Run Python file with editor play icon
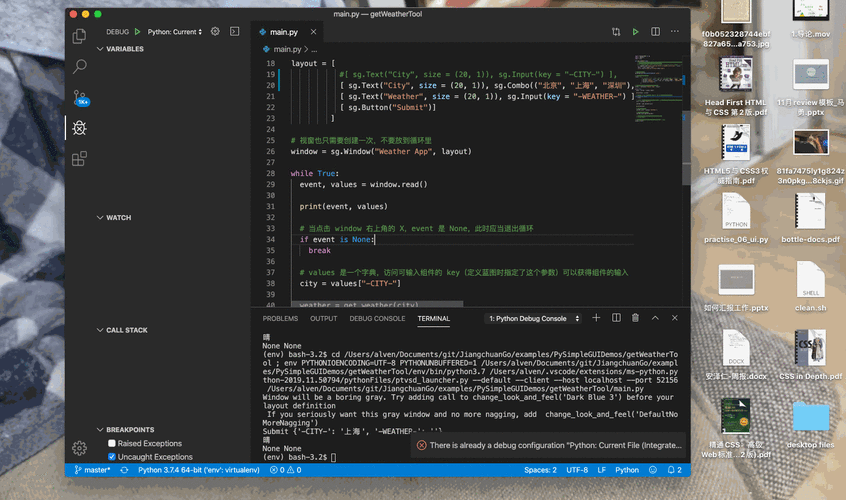846x500 pixels. [x=636, y=32]
